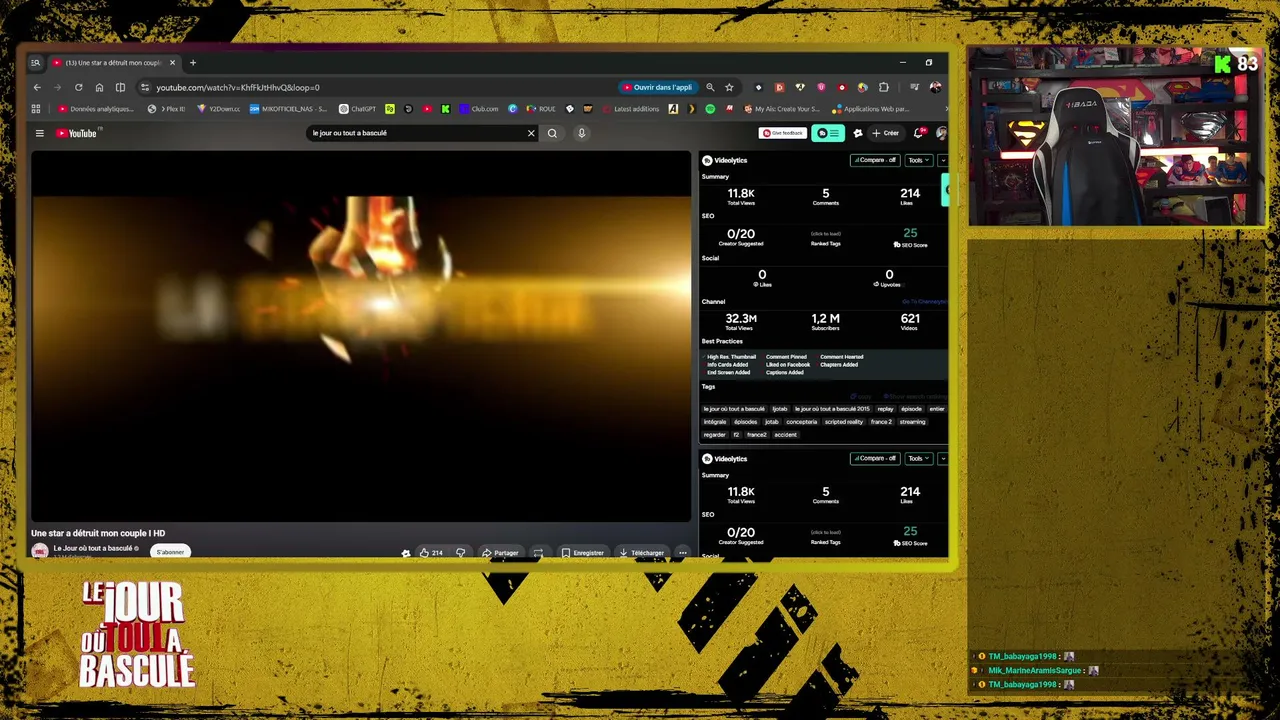Click the 'scripted reality' tag
Viewport: 1280px width, 720px height.
[x=843, y=422]
